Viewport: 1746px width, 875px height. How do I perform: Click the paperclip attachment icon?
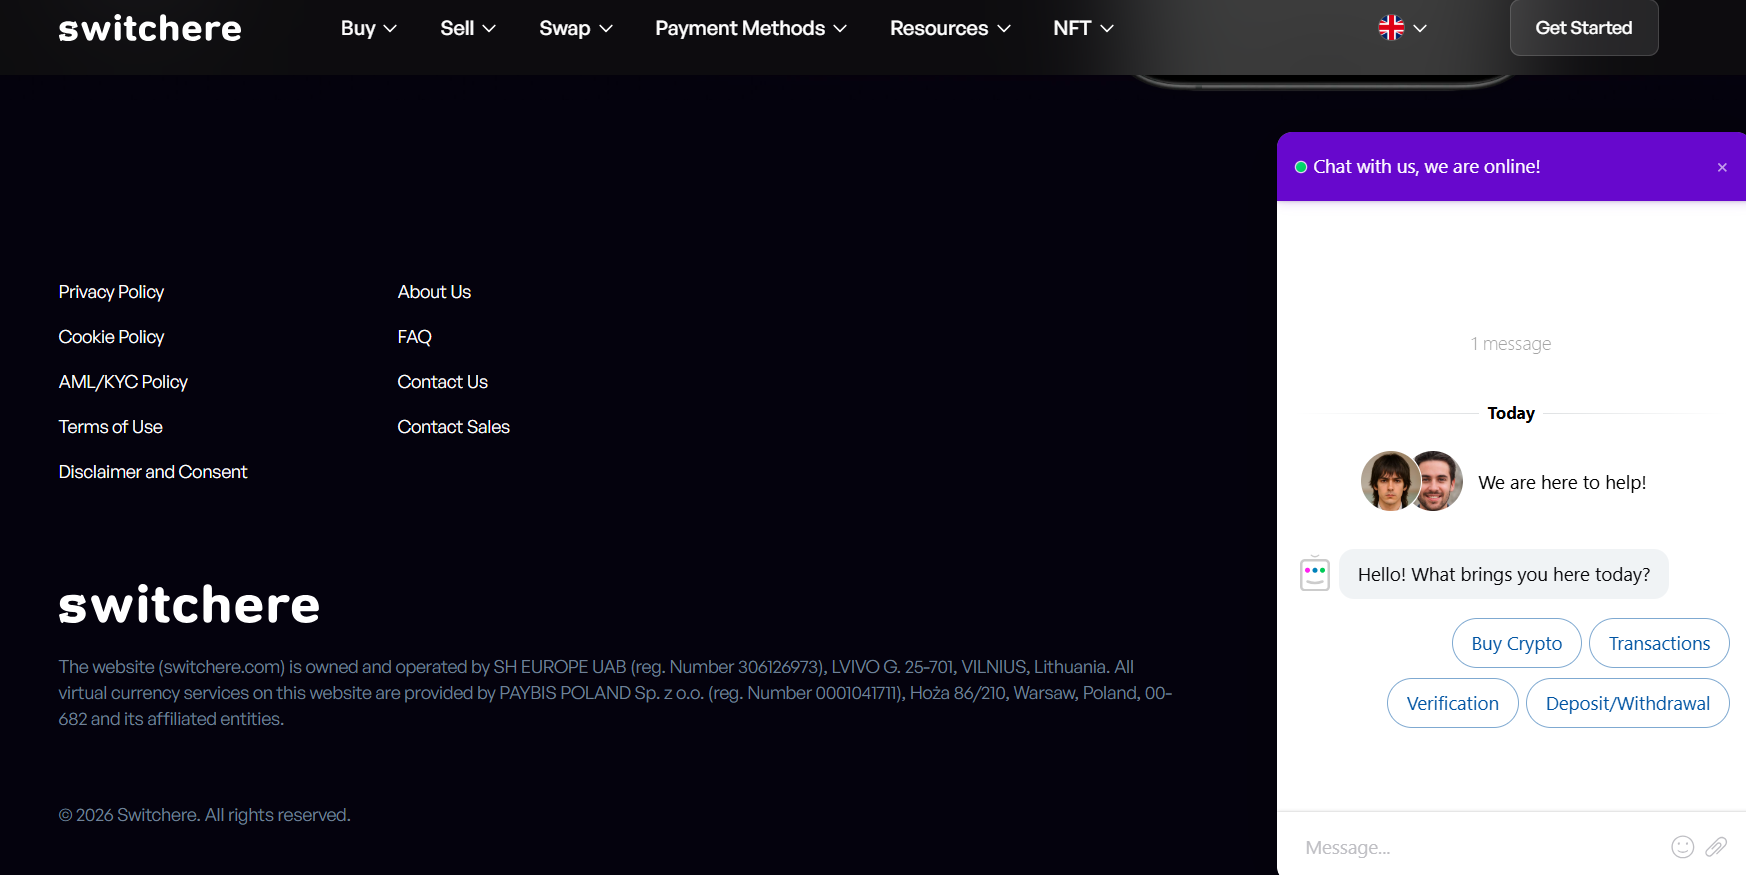click(x=1716, y=847)
